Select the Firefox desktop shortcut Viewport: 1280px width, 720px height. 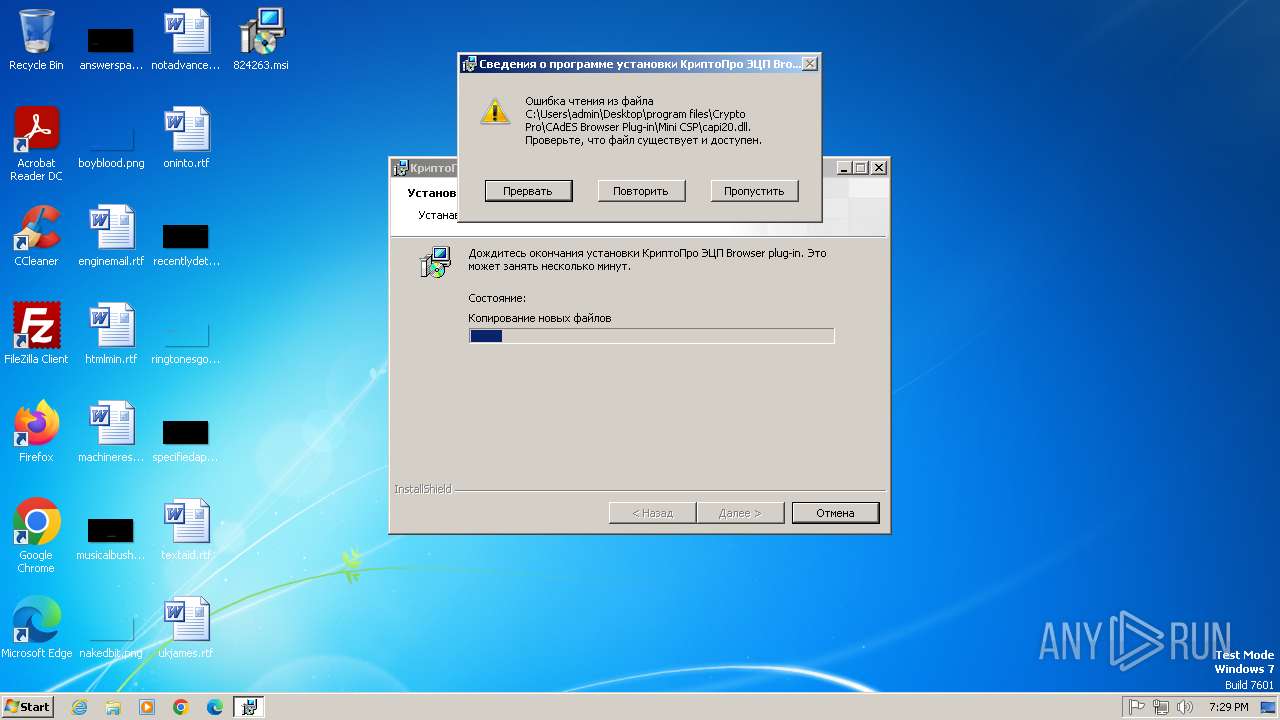pos(36,432)
